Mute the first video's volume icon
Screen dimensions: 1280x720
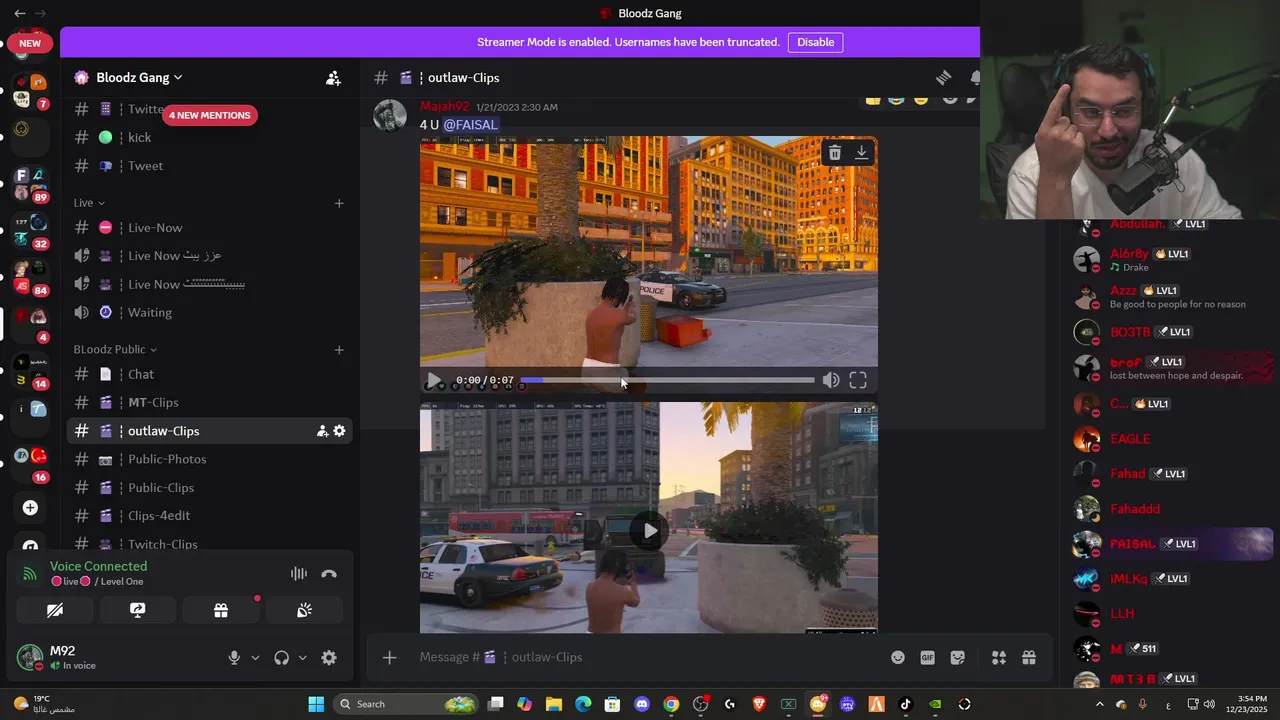pos(831,381)
